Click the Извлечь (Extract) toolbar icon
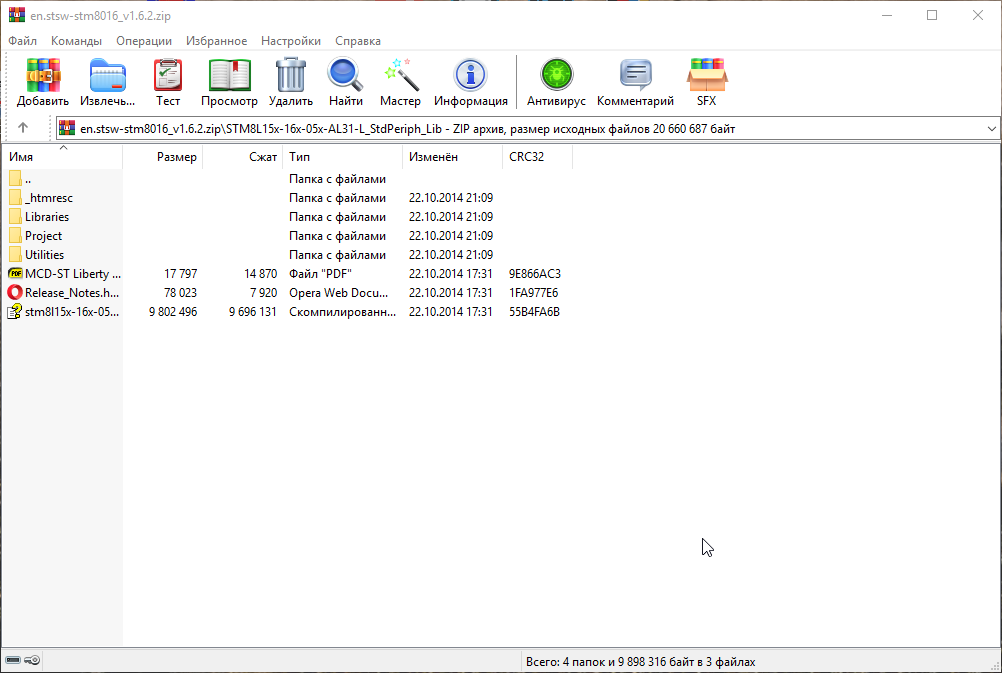 pyautogui.click(x=107, y=75)
